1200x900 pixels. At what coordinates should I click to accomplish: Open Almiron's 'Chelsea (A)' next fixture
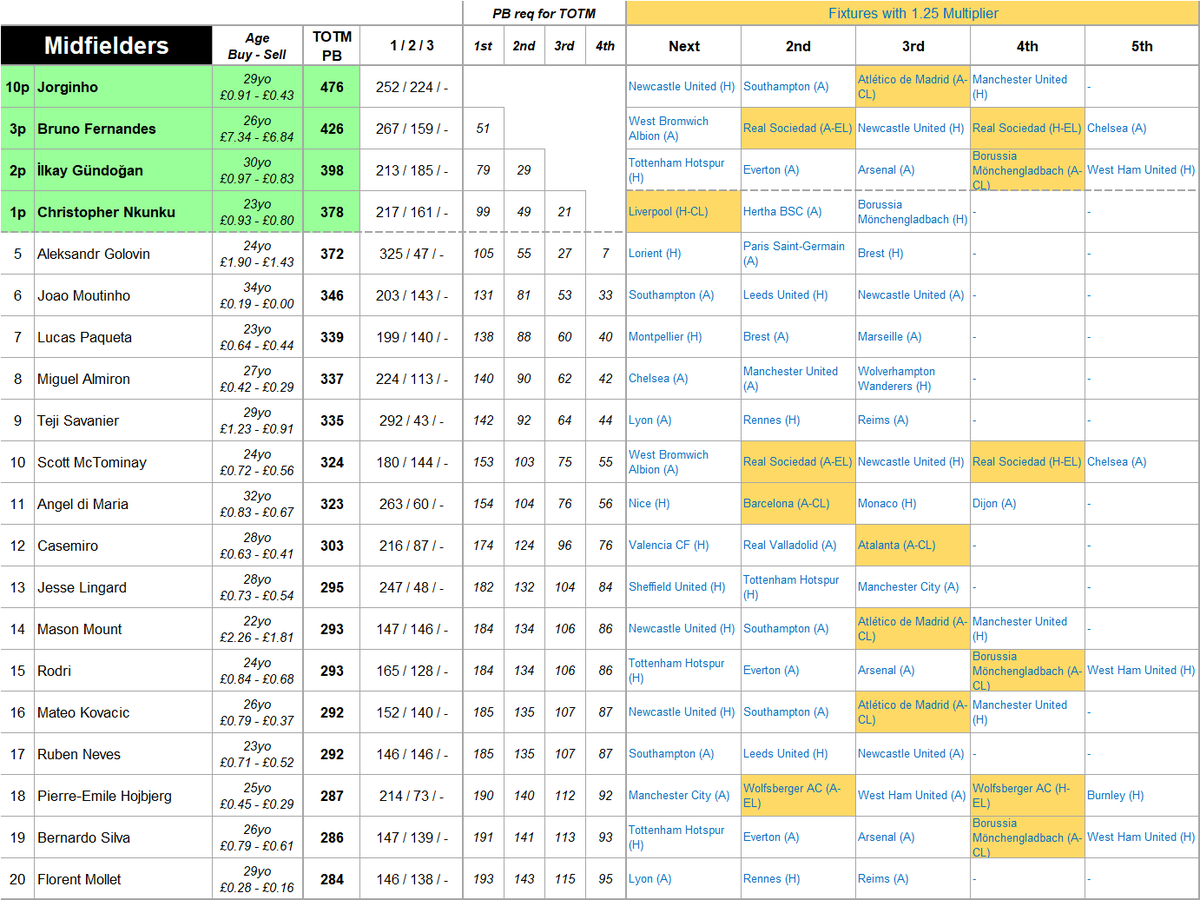coord(659,379)
